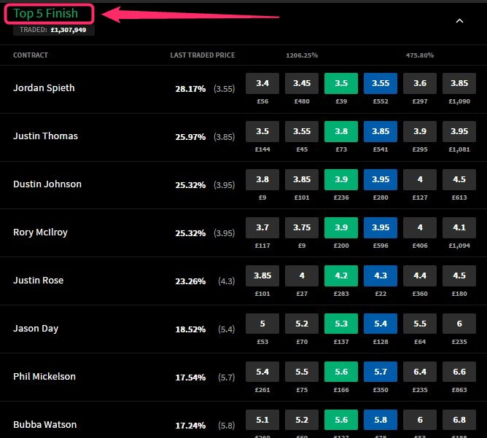Select Jordan Spieth blue 3.55 price

pos(380,83)
